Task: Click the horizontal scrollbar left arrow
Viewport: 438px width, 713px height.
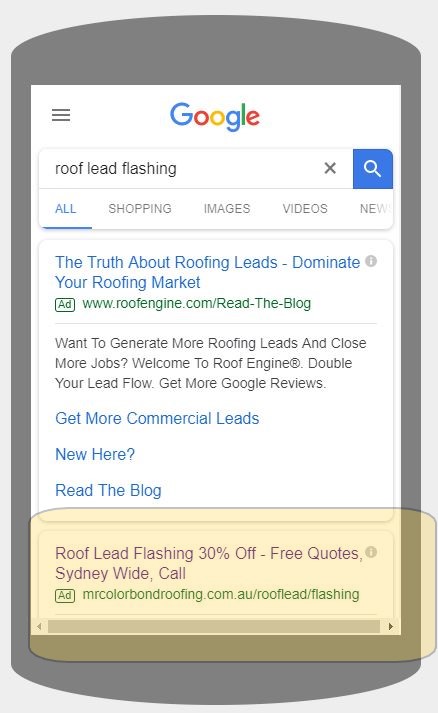Action: tap(39, 627)
